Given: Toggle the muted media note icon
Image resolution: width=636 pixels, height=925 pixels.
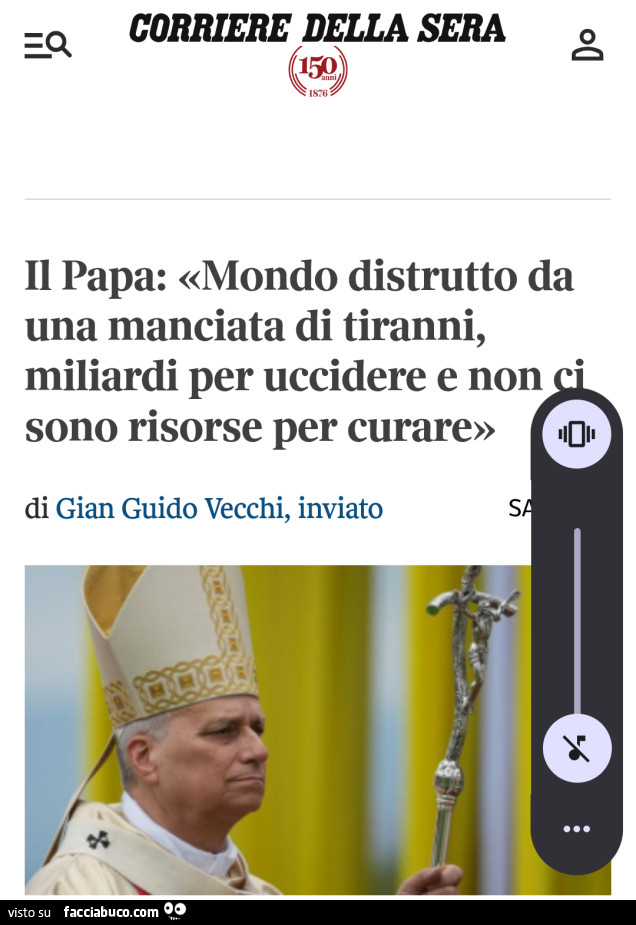Looking at the screenshot, I should coord(576,748).
